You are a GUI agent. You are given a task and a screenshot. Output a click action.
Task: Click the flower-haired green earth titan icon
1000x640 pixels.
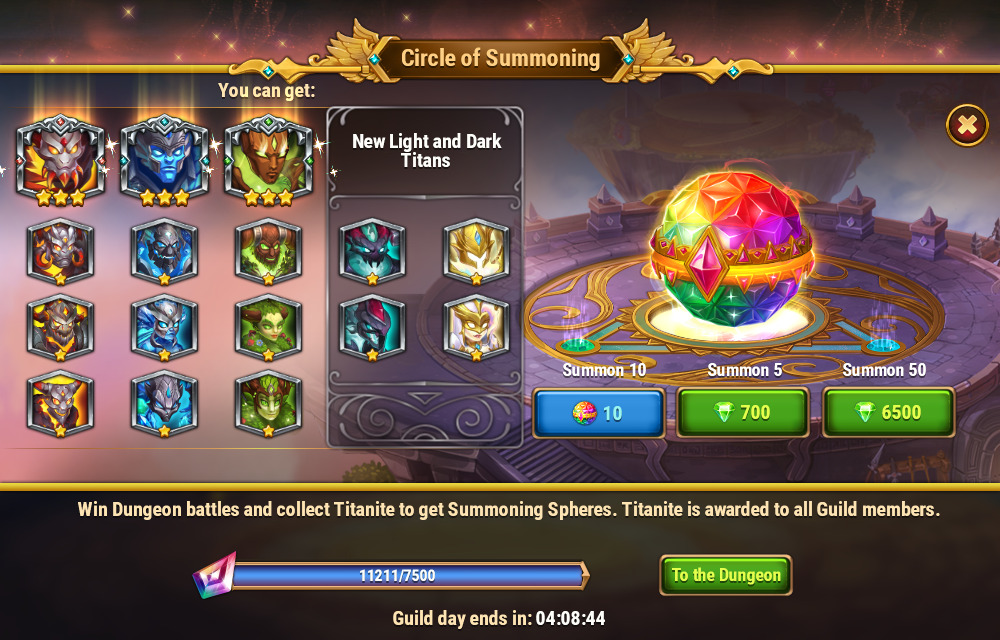[x=268, y=328]
